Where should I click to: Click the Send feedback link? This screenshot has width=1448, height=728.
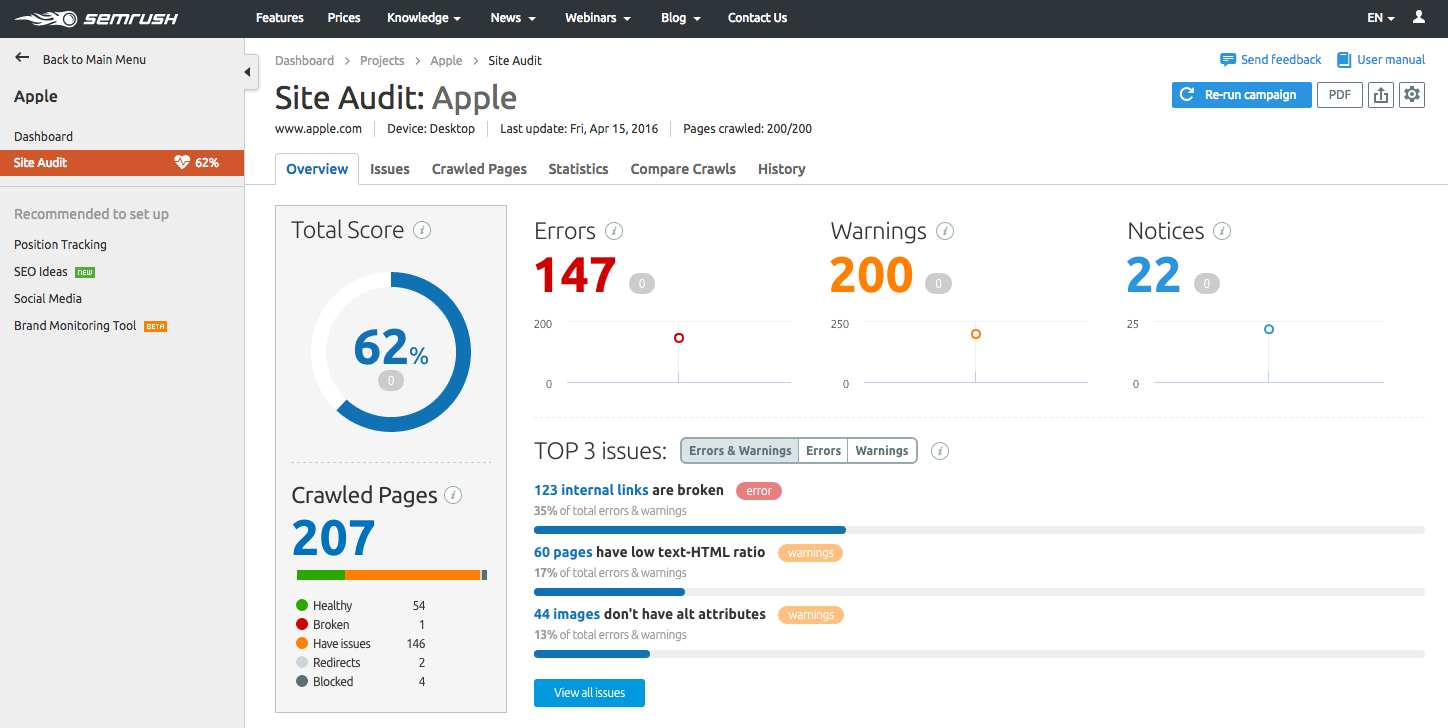(1281, 60)
